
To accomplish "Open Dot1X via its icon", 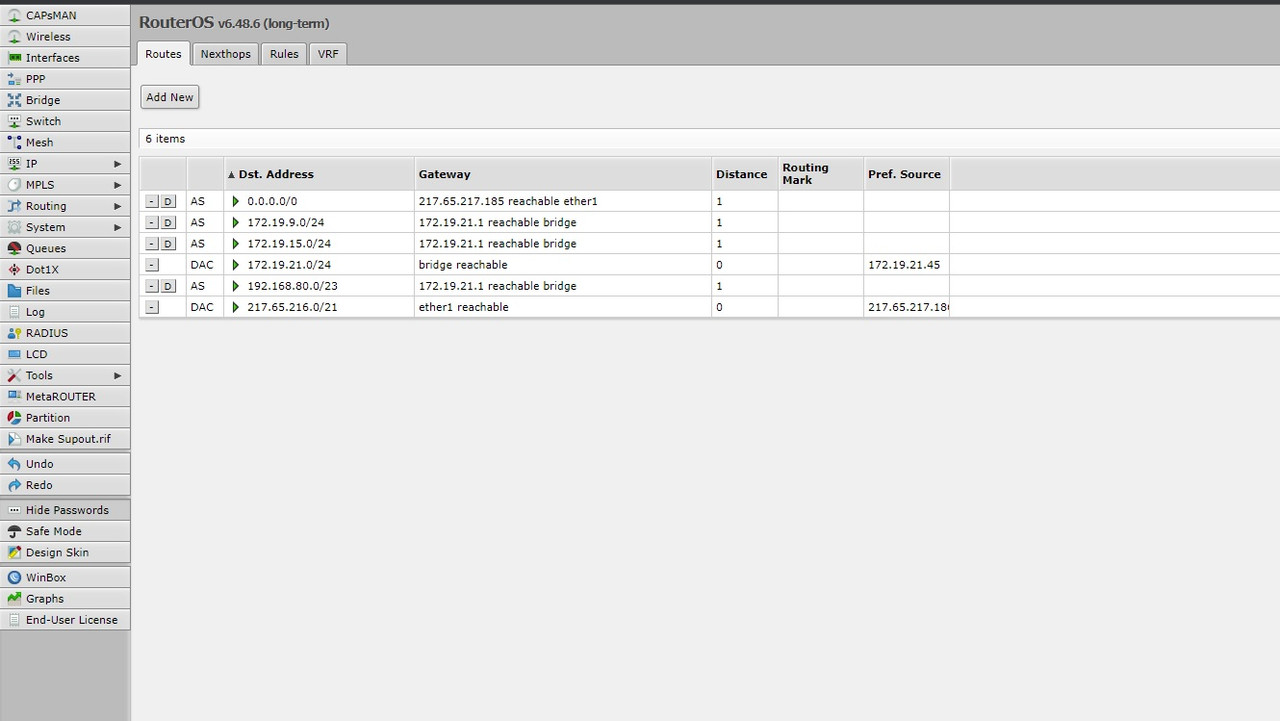I will click(14, 270).
